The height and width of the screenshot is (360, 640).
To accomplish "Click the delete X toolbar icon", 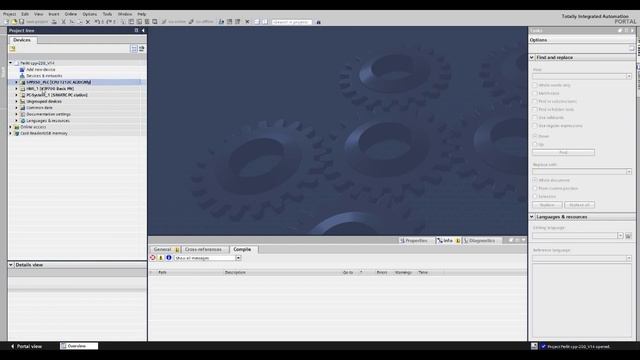I will 87,22.
